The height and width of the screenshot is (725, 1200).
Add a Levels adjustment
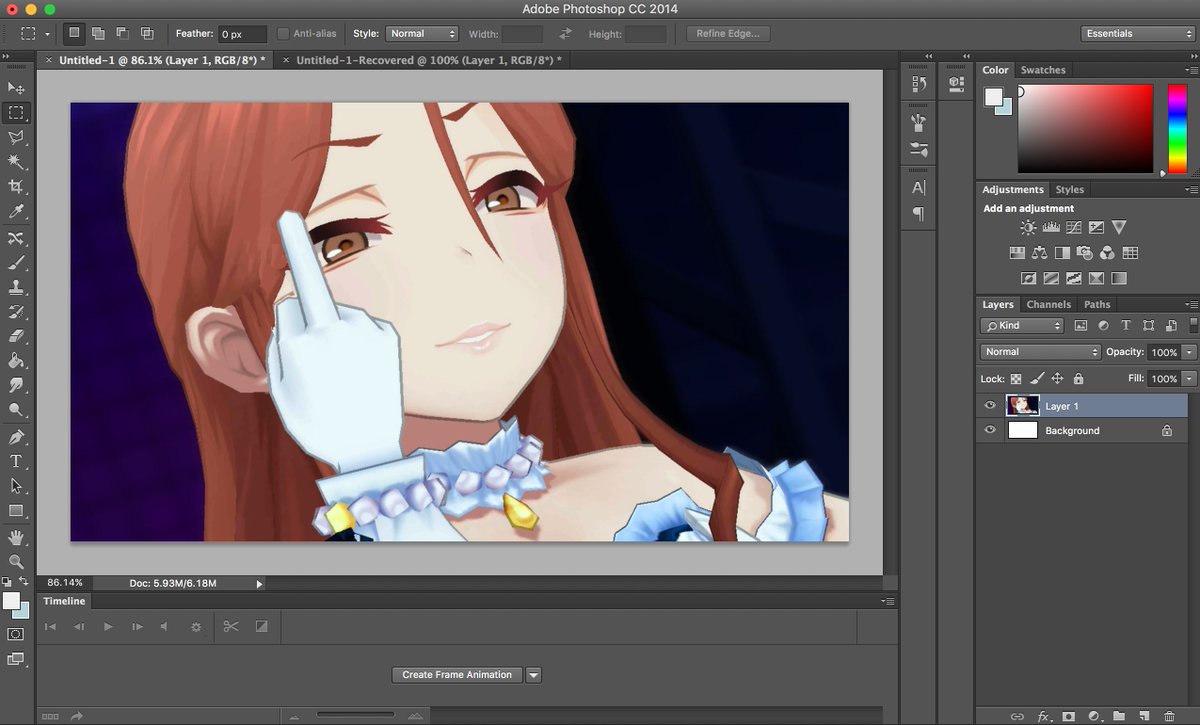tap(1051, 228)
